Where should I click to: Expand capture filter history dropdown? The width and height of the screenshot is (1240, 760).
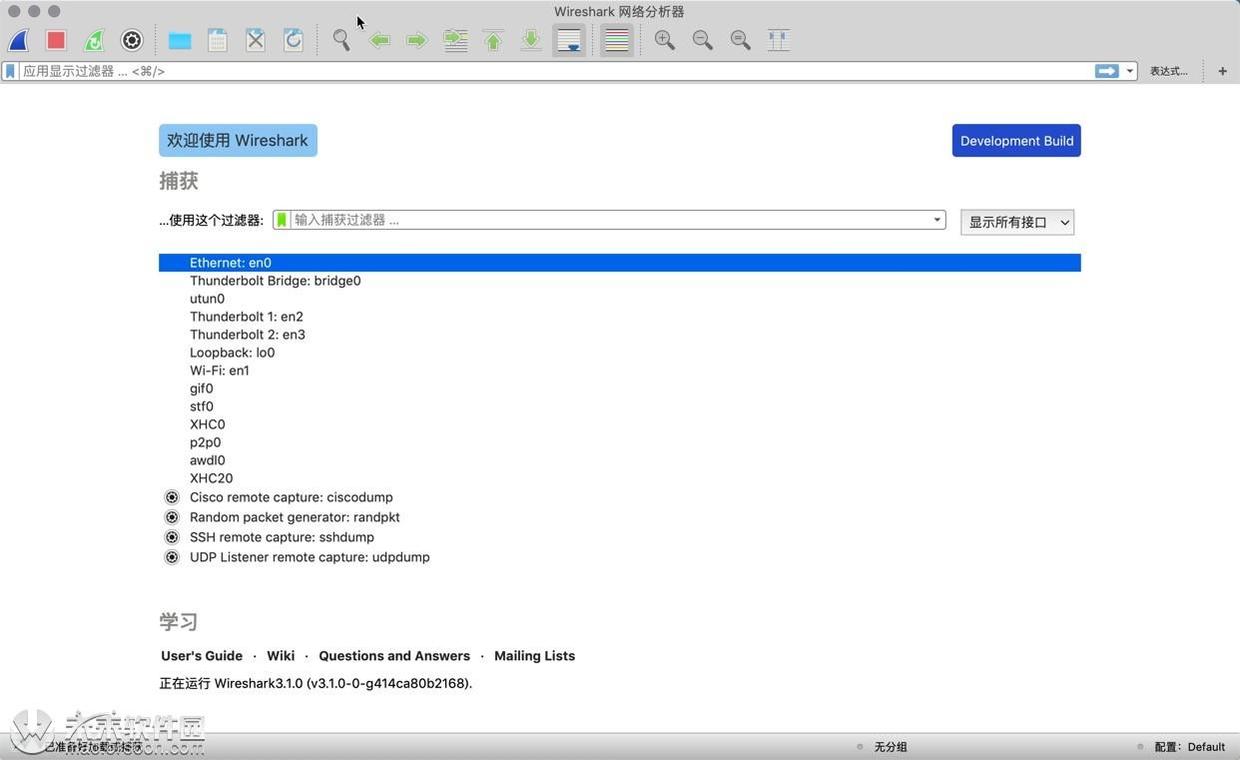[937, 220]
